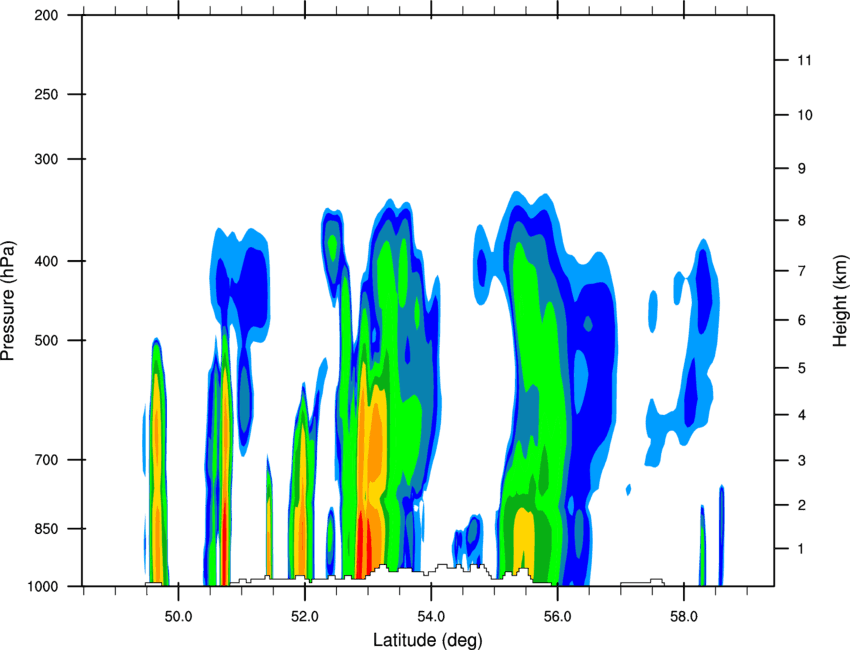Viewport: 850px width, 650px height.
Task: Pick the 6 km height label
Action: point(801,320)
